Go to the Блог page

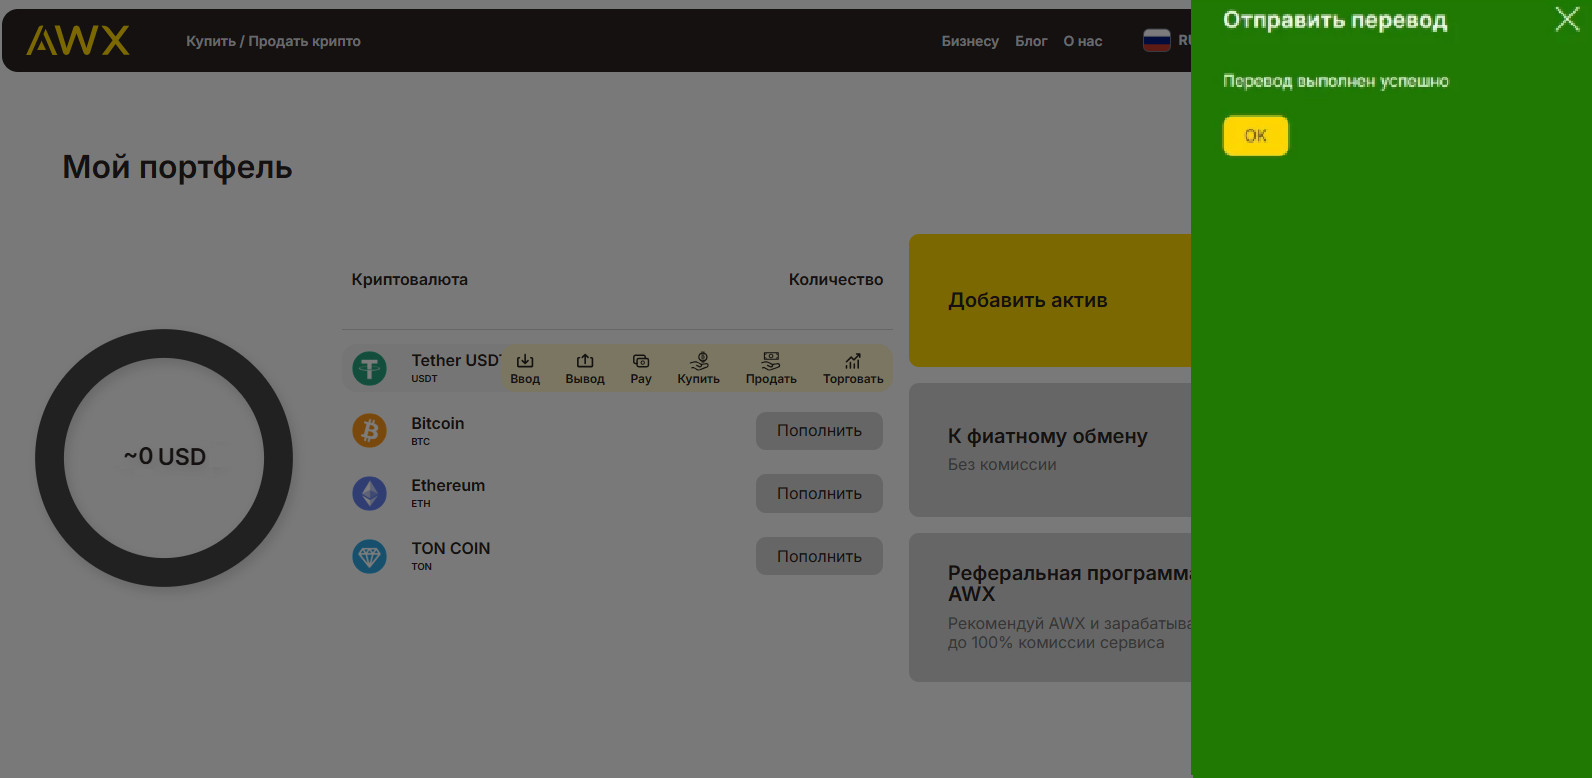[1031, 41]
